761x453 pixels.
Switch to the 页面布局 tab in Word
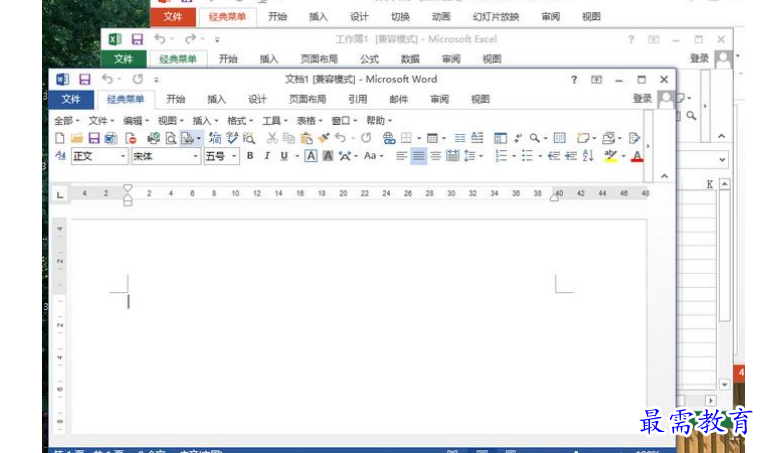point(307,99)
